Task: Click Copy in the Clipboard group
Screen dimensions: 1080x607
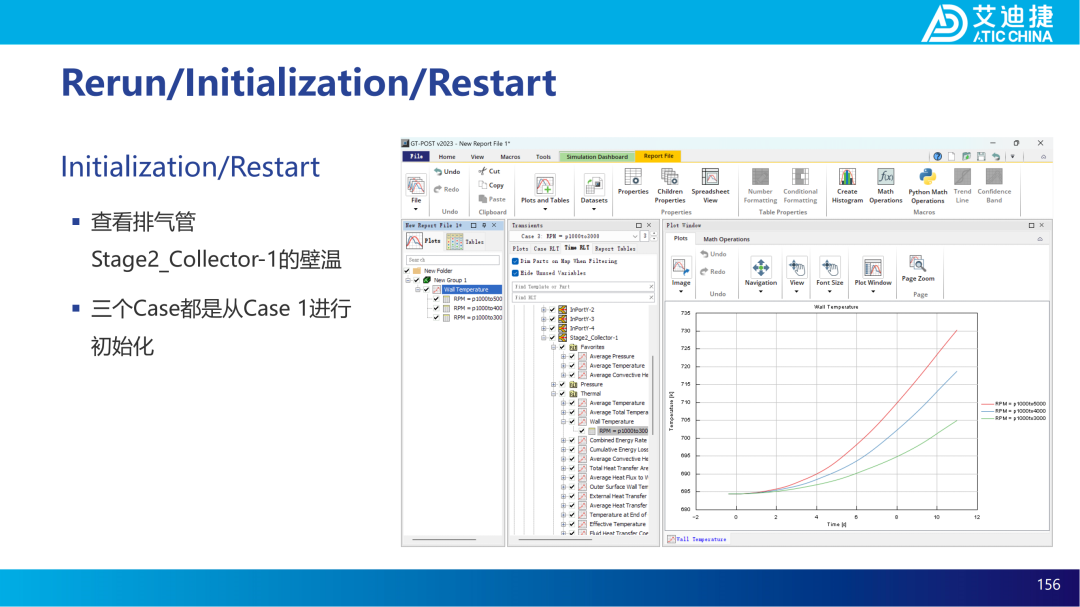Action: (491, 185)
